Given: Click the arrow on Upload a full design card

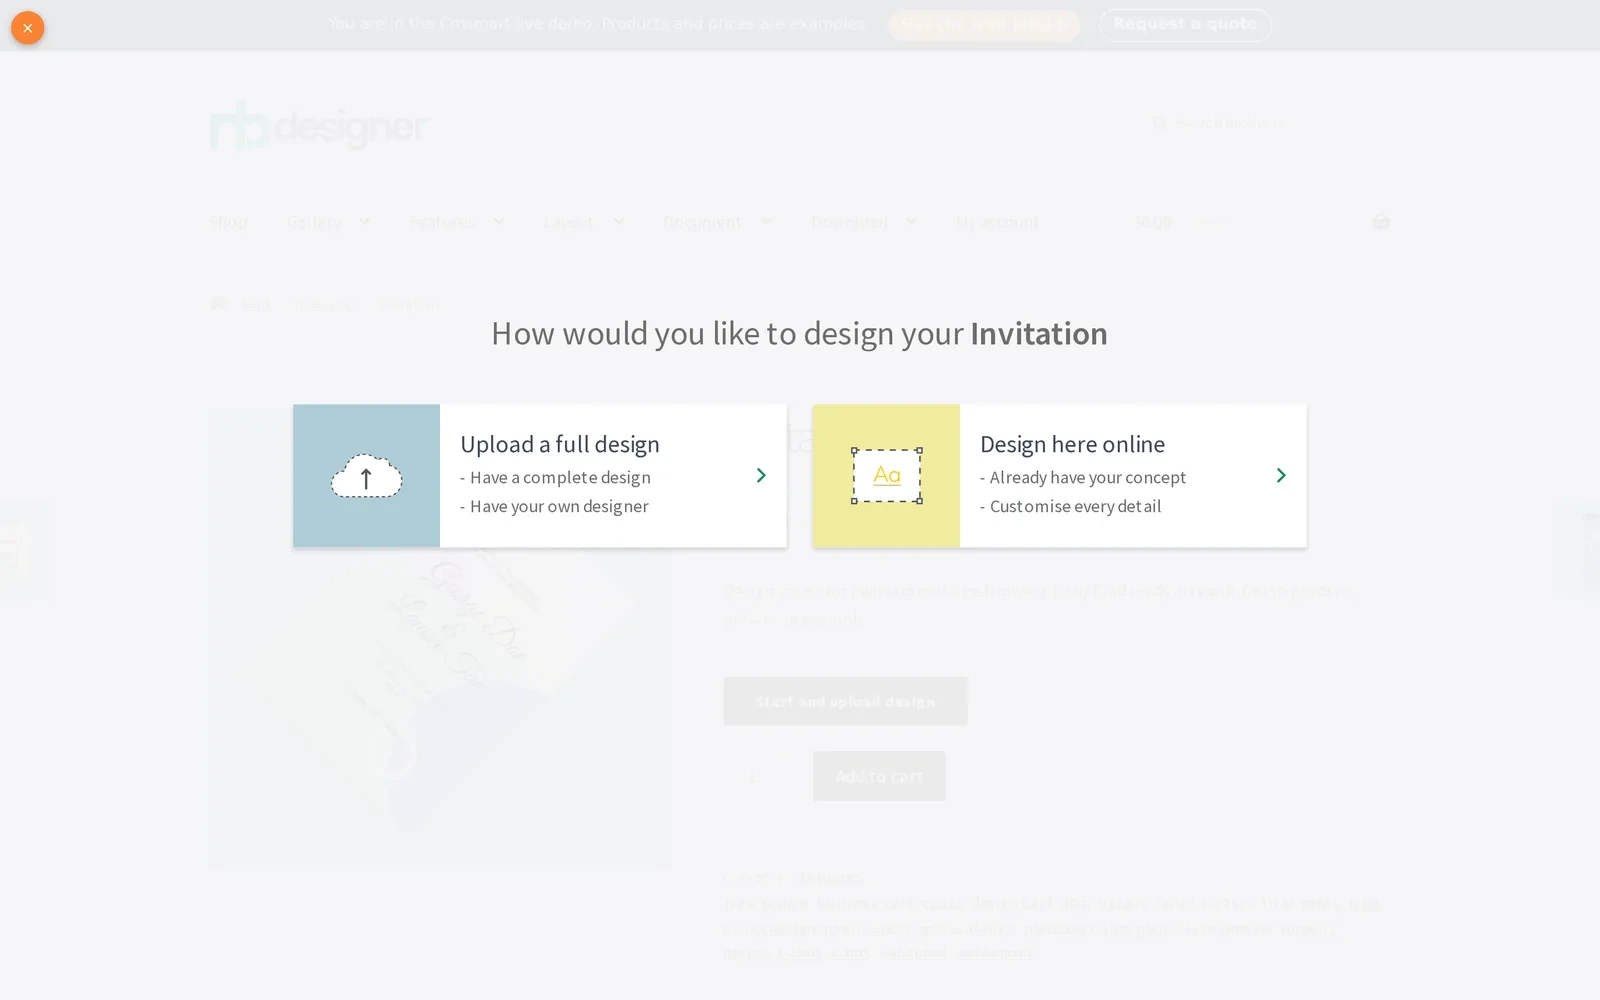Looking at the screenshot, I should [761, 476].
